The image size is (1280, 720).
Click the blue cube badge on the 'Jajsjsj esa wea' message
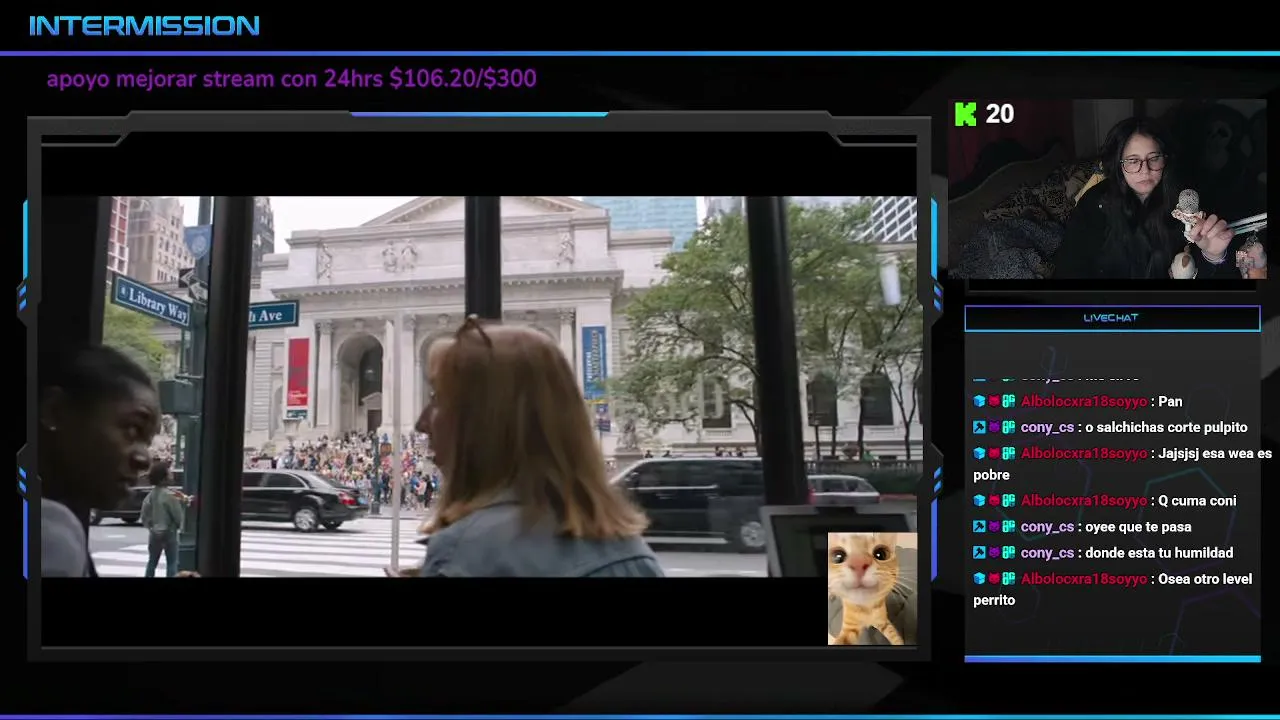(x=979, y=453)
